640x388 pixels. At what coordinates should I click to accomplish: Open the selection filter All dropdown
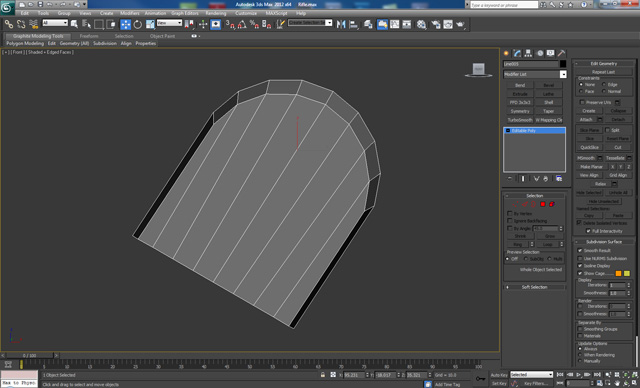pos(55,23)
